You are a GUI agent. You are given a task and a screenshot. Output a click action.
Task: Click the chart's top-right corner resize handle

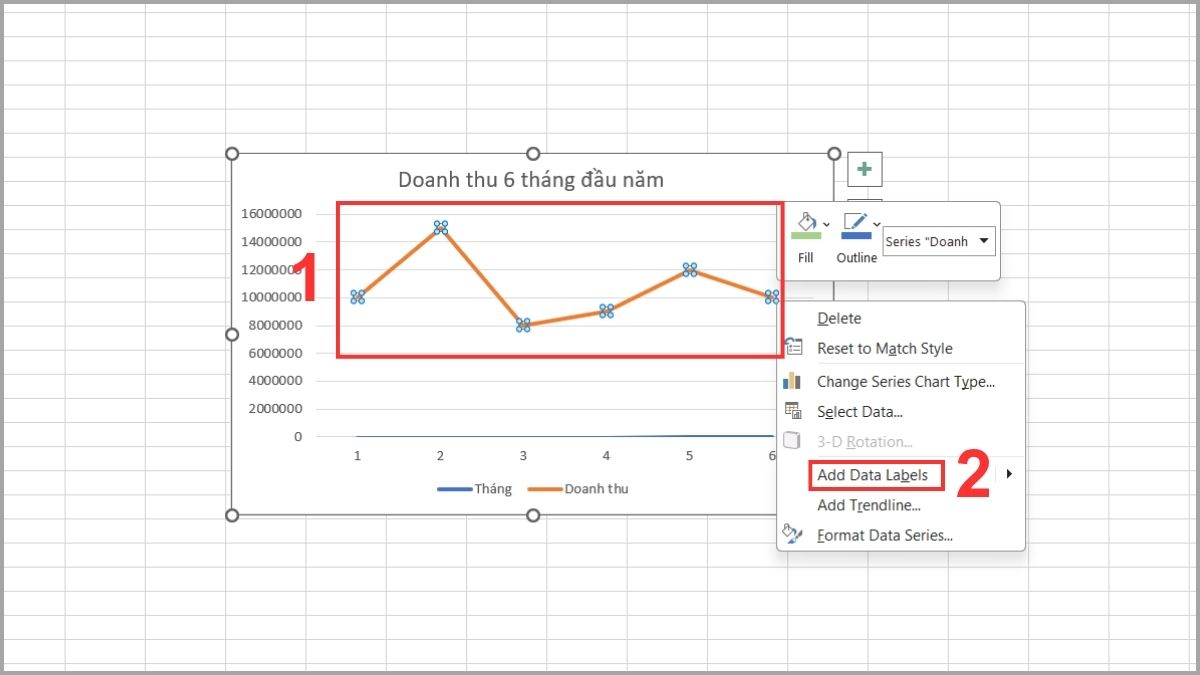pos(834,153)
